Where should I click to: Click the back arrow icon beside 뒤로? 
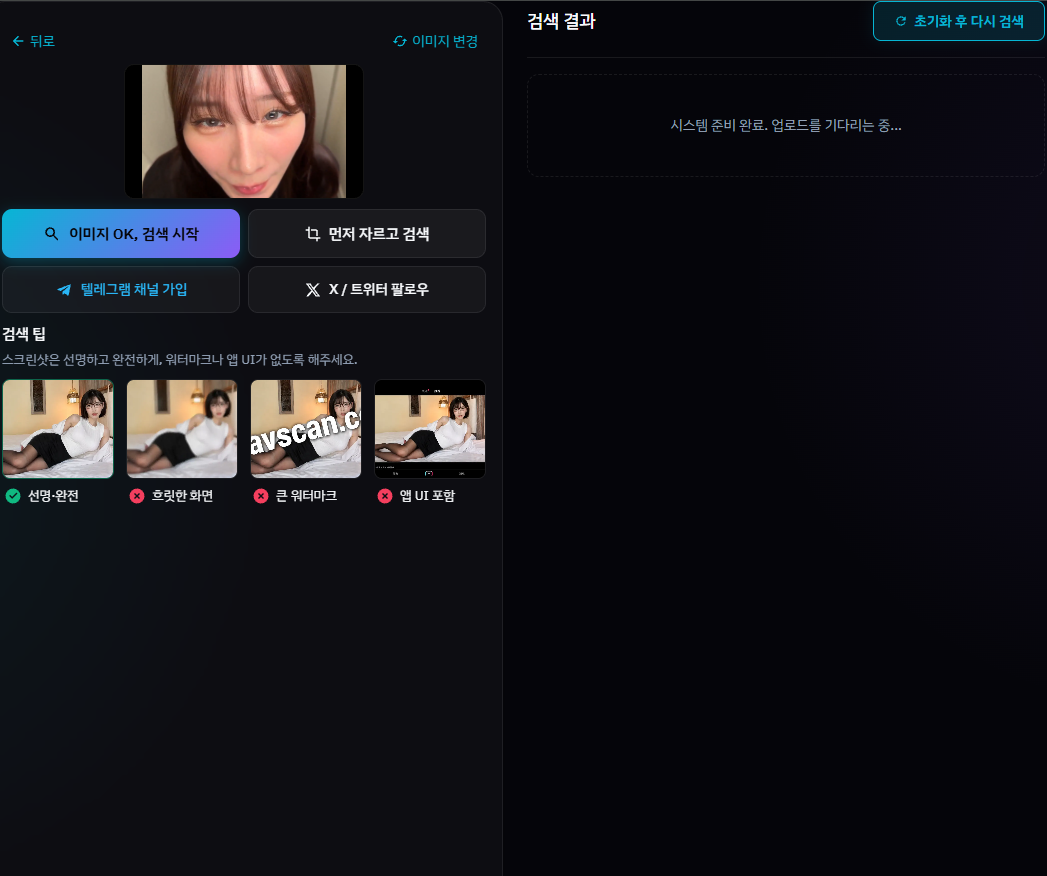[x=18, y=41]
